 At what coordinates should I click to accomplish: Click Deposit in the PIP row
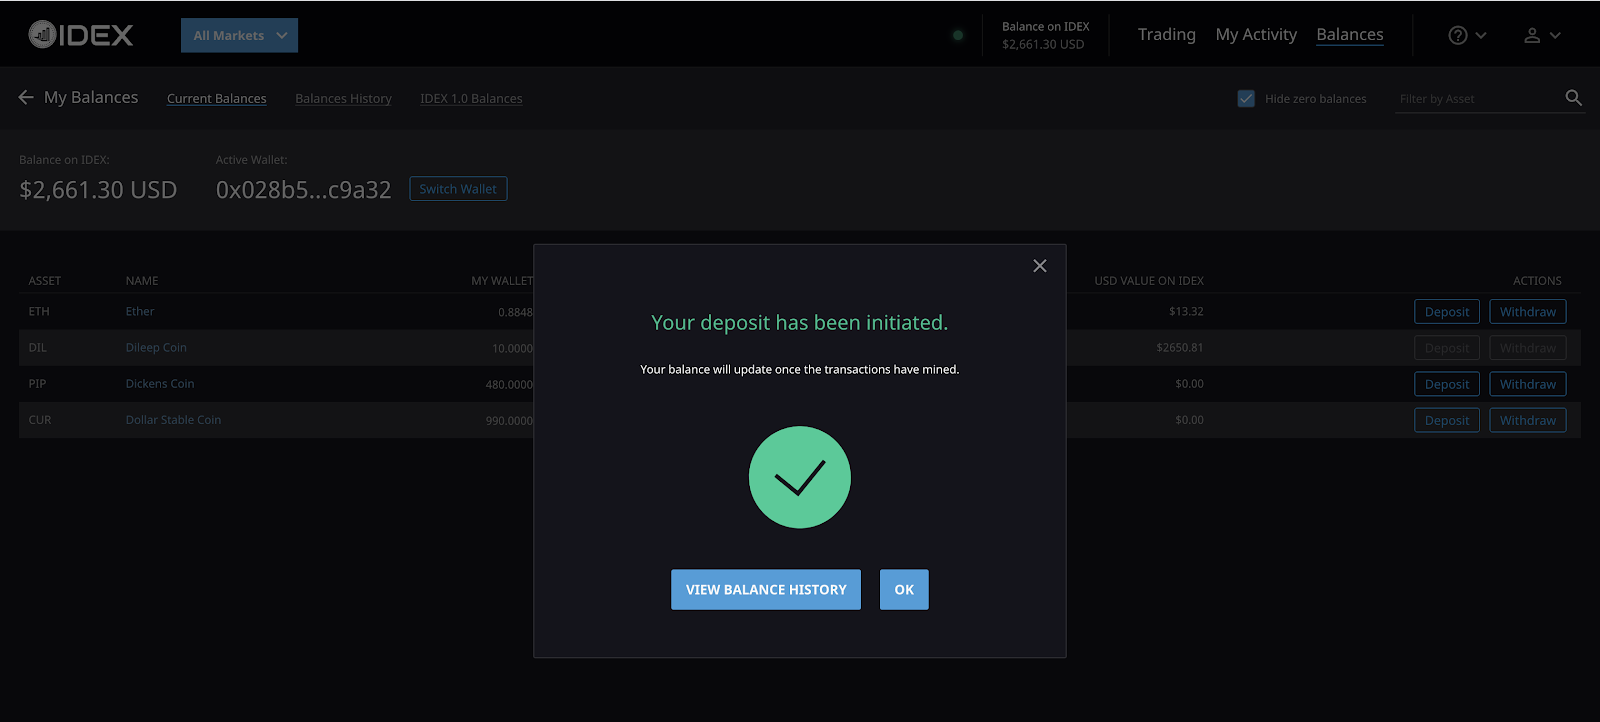click(x=1447, y=384)
